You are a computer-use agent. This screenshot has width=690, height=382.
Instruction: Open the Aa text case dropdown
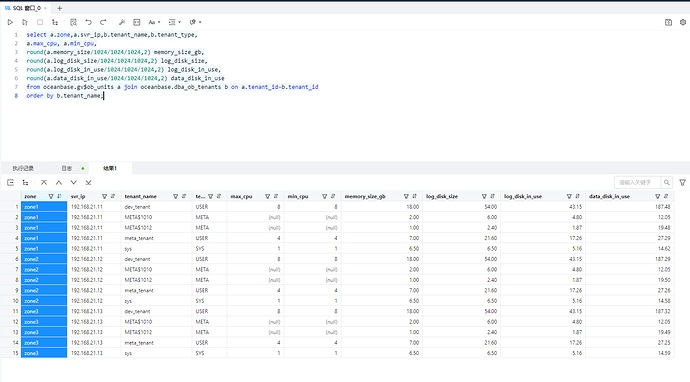click(154, 22)
